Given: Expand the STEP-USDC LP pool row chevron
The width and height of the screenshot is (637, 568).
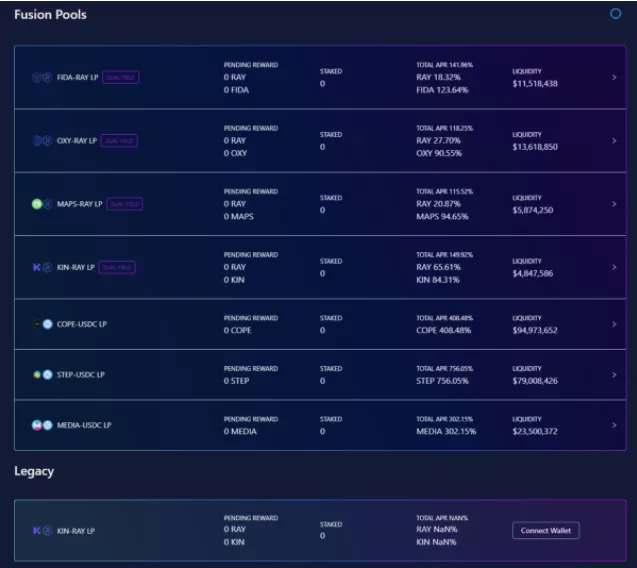Looking at the screenshot, I should click(x=614, y=375).
